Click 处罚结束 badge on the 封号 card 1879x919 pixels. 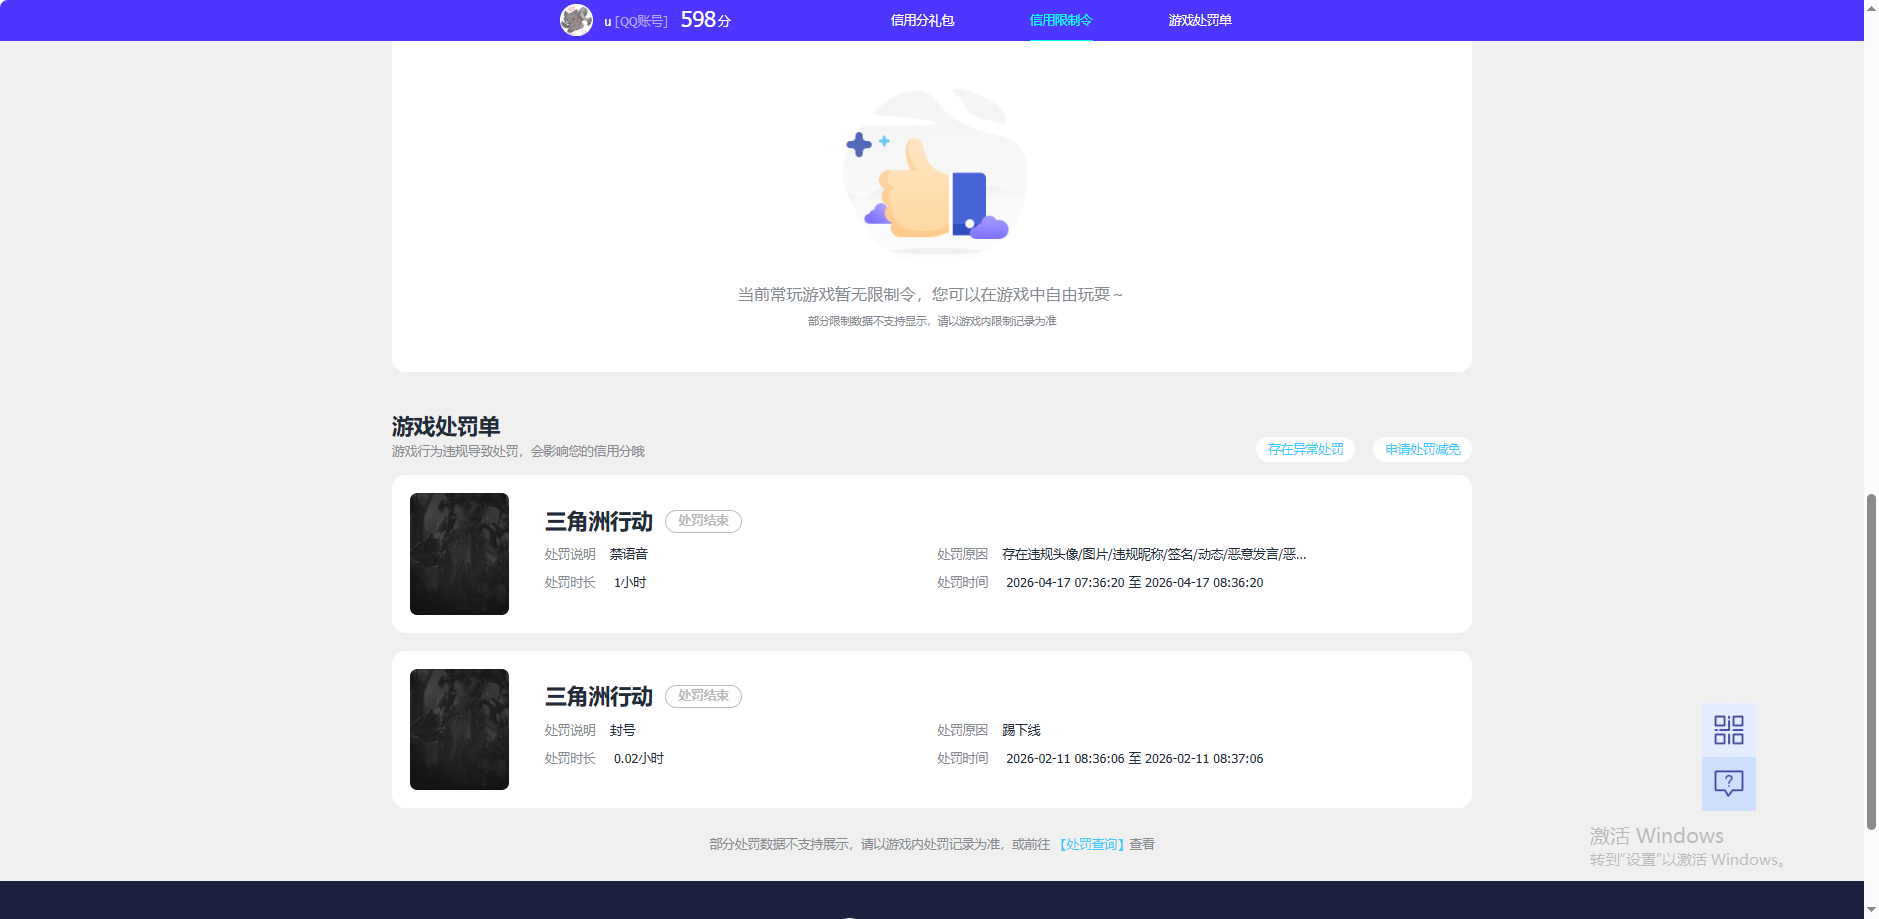(x=703, y=696)
